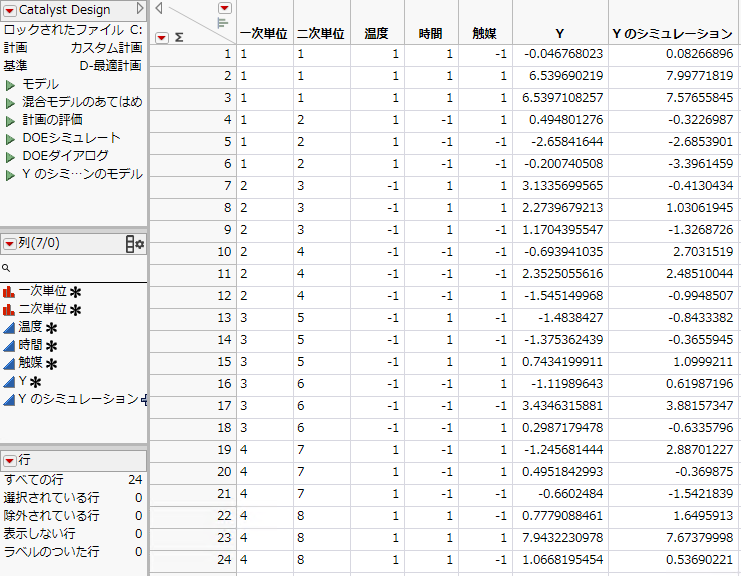
Task: Open the rows red triangle menu beside sigma
Action: 162,37
